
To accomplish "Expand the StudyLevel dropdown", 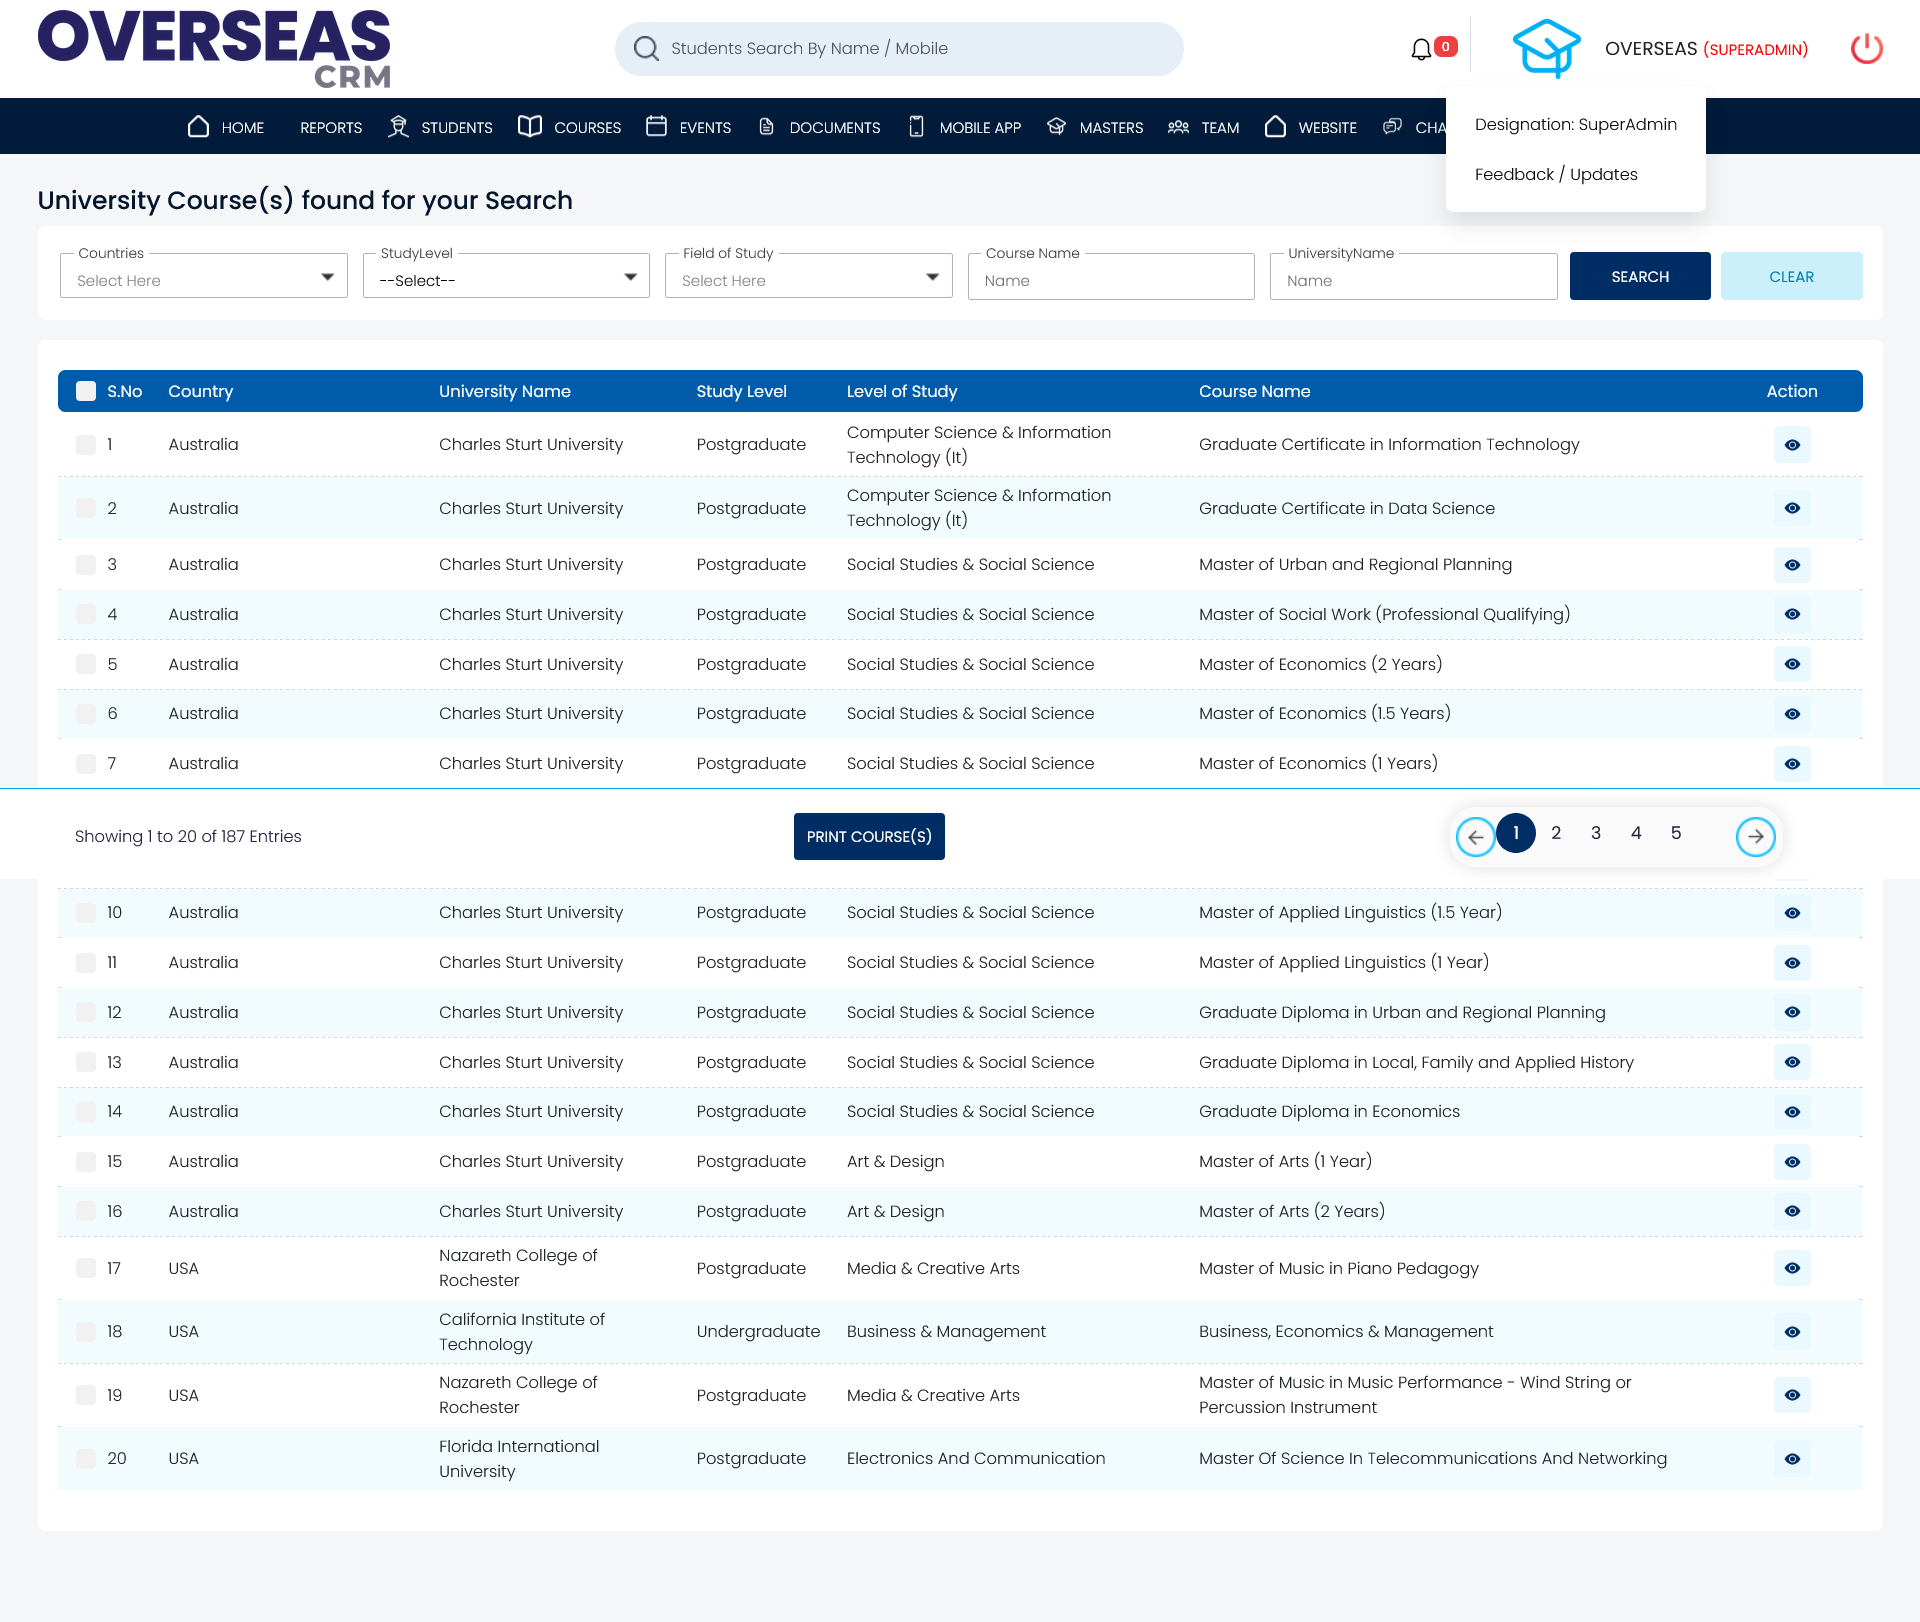I will tap(506, 277).
